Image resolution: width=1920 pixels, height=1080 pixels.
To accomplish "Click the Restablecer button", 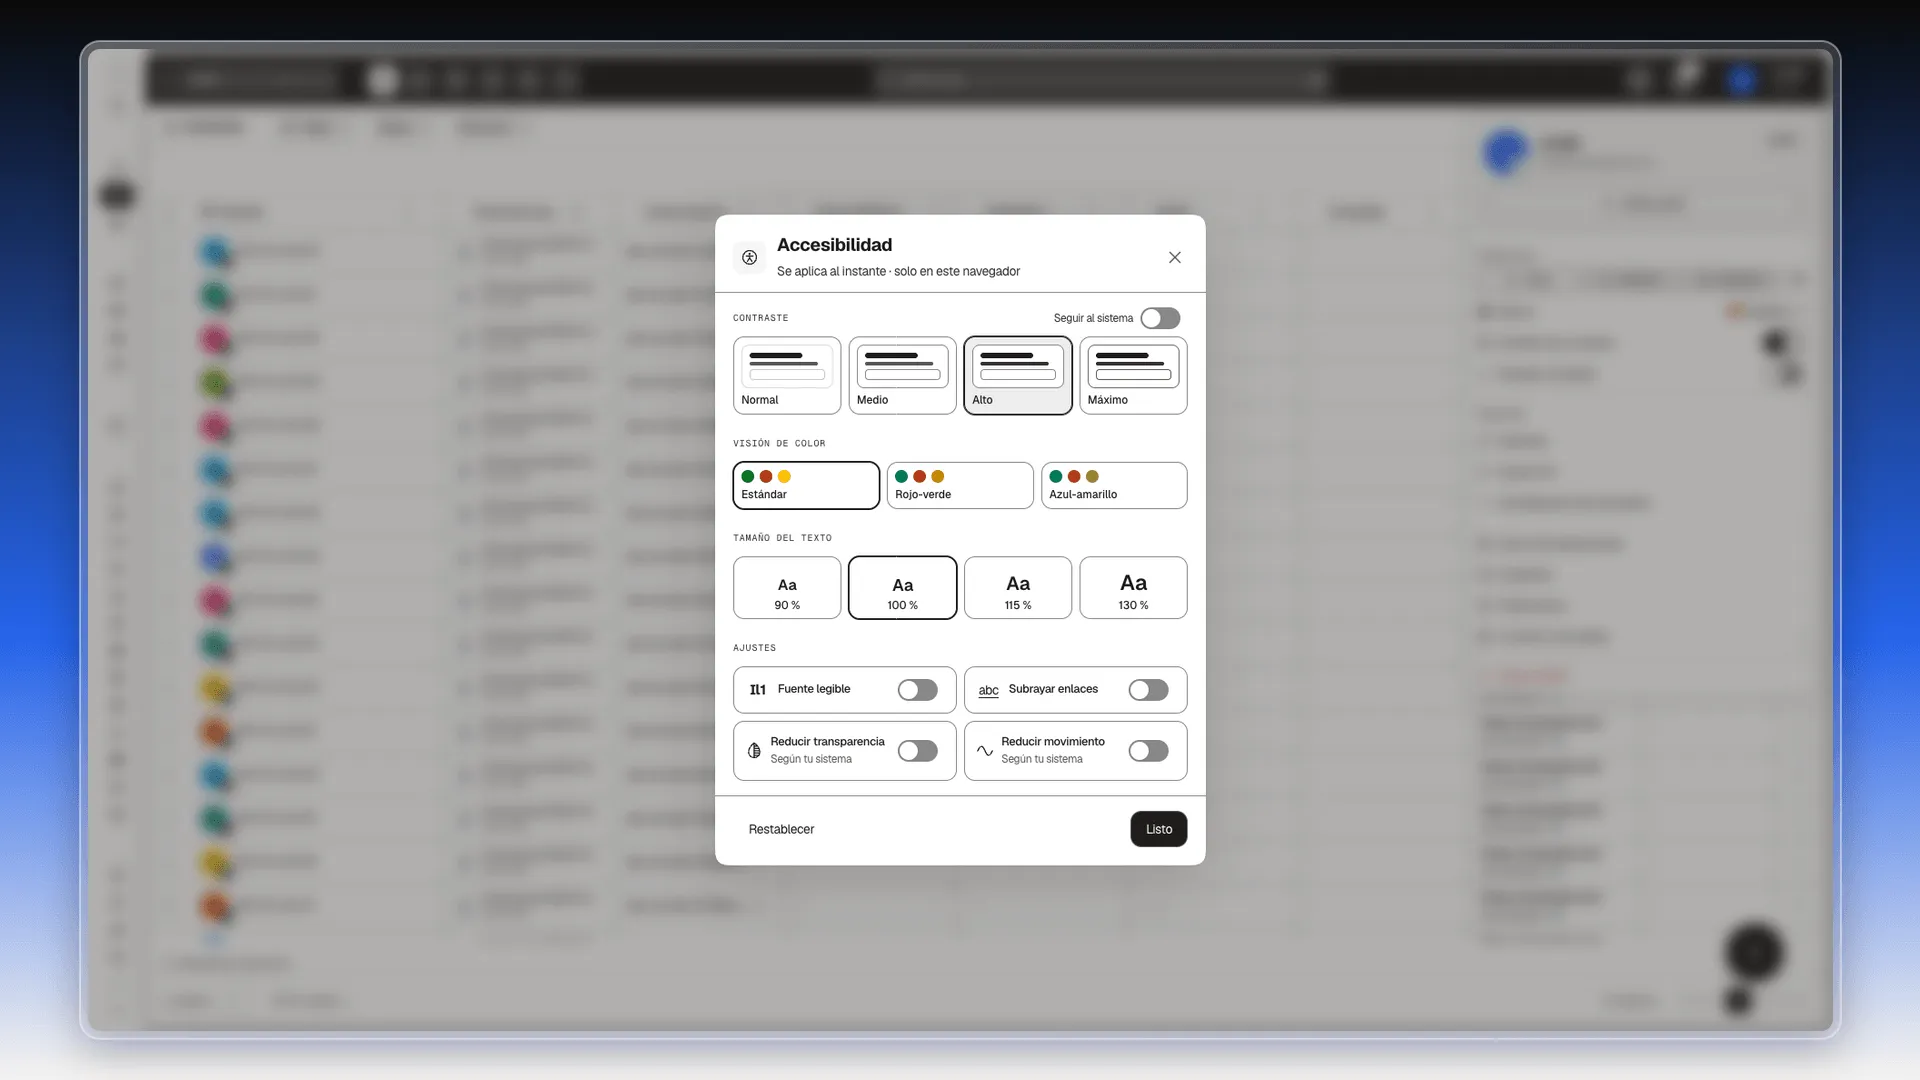I will (x=781, y=829).
